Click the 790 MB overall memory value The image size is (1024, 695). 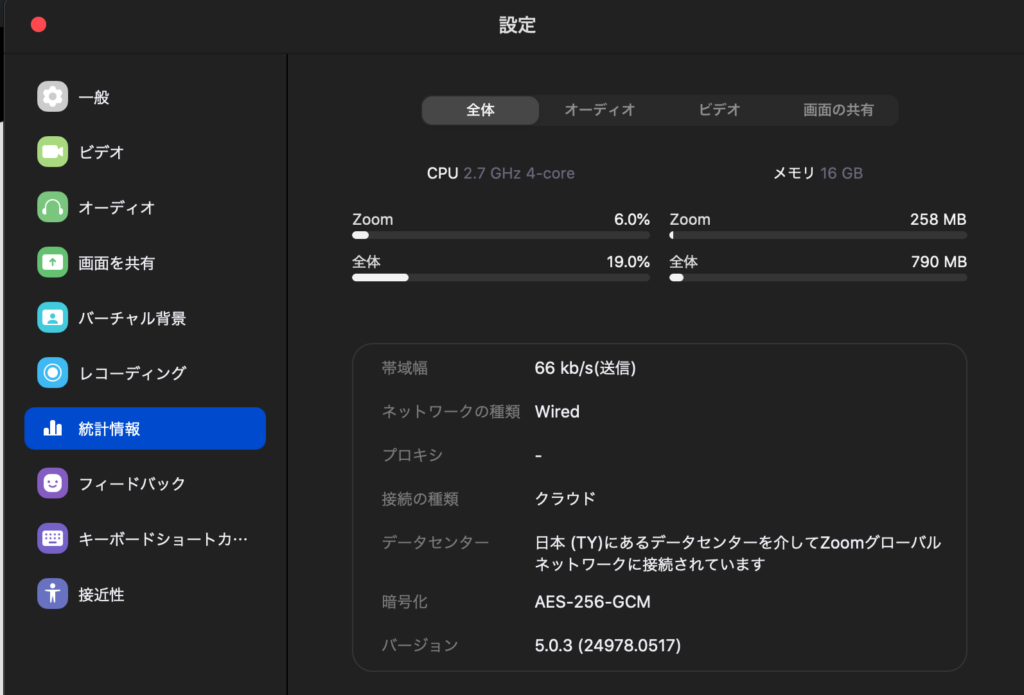coord(938,262)
